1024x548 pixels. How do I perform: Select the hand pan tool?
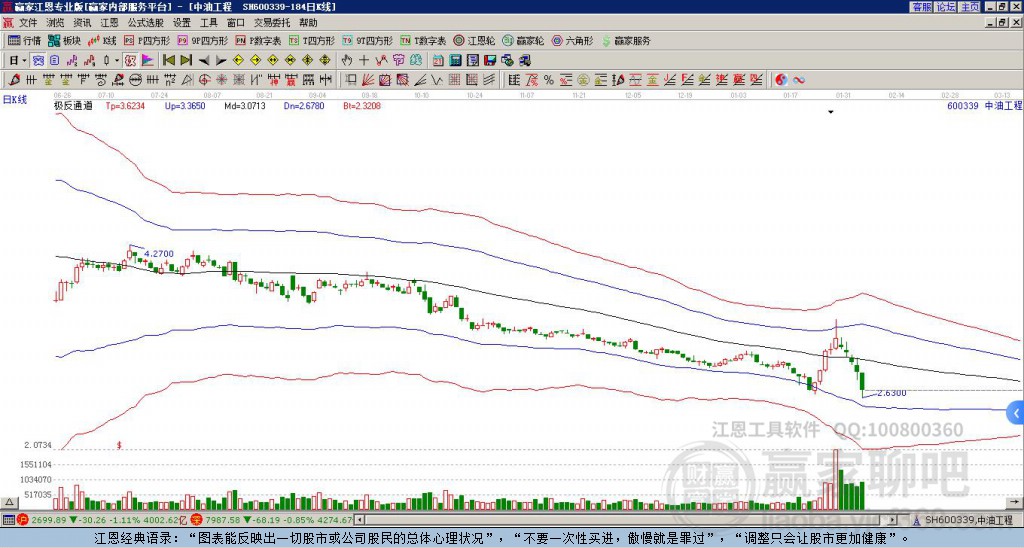click(x=346, y=60)
